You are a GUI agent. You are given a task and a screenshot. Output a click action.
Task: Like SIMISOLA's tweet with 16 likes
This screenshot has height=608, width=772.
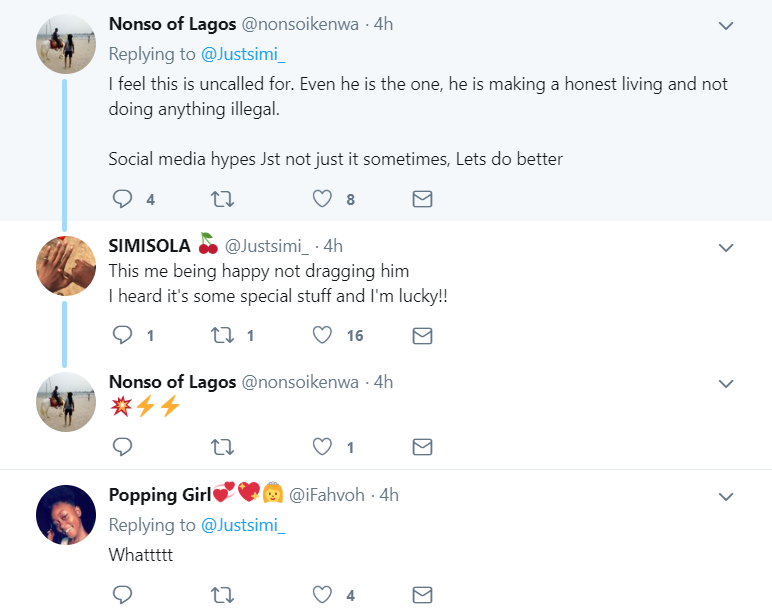(322, 335)
